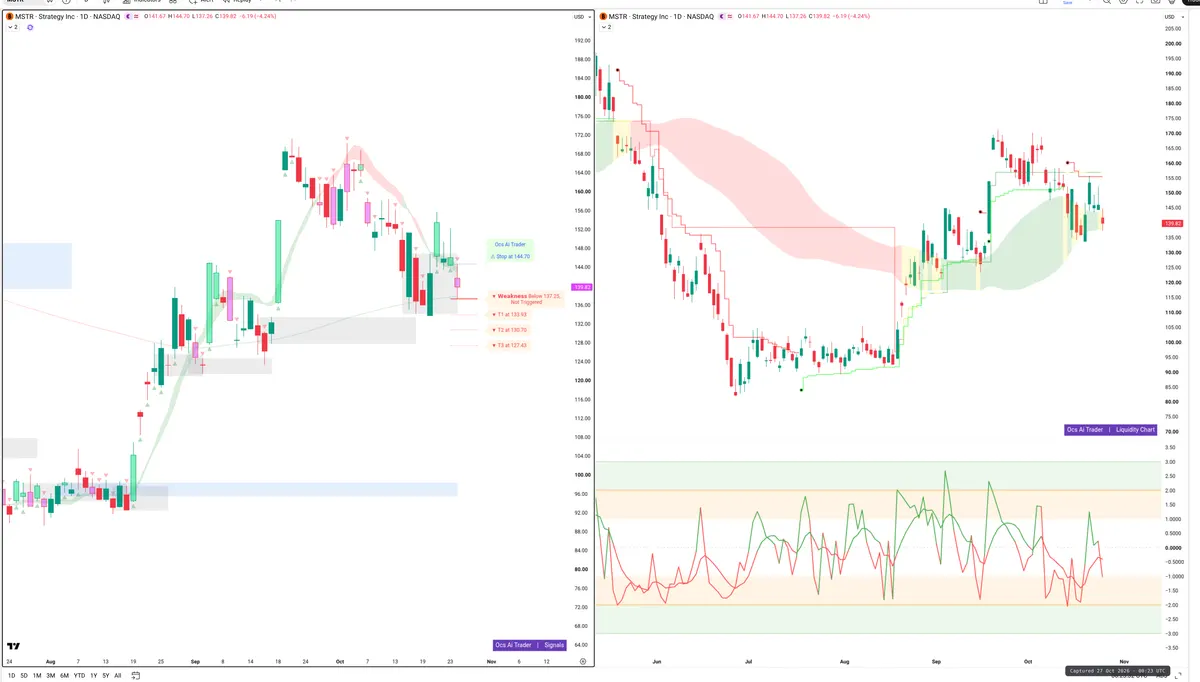Click the TradingView logo in left chart
The height and width of the screenshot is (682, 1200).
(14, 646)
